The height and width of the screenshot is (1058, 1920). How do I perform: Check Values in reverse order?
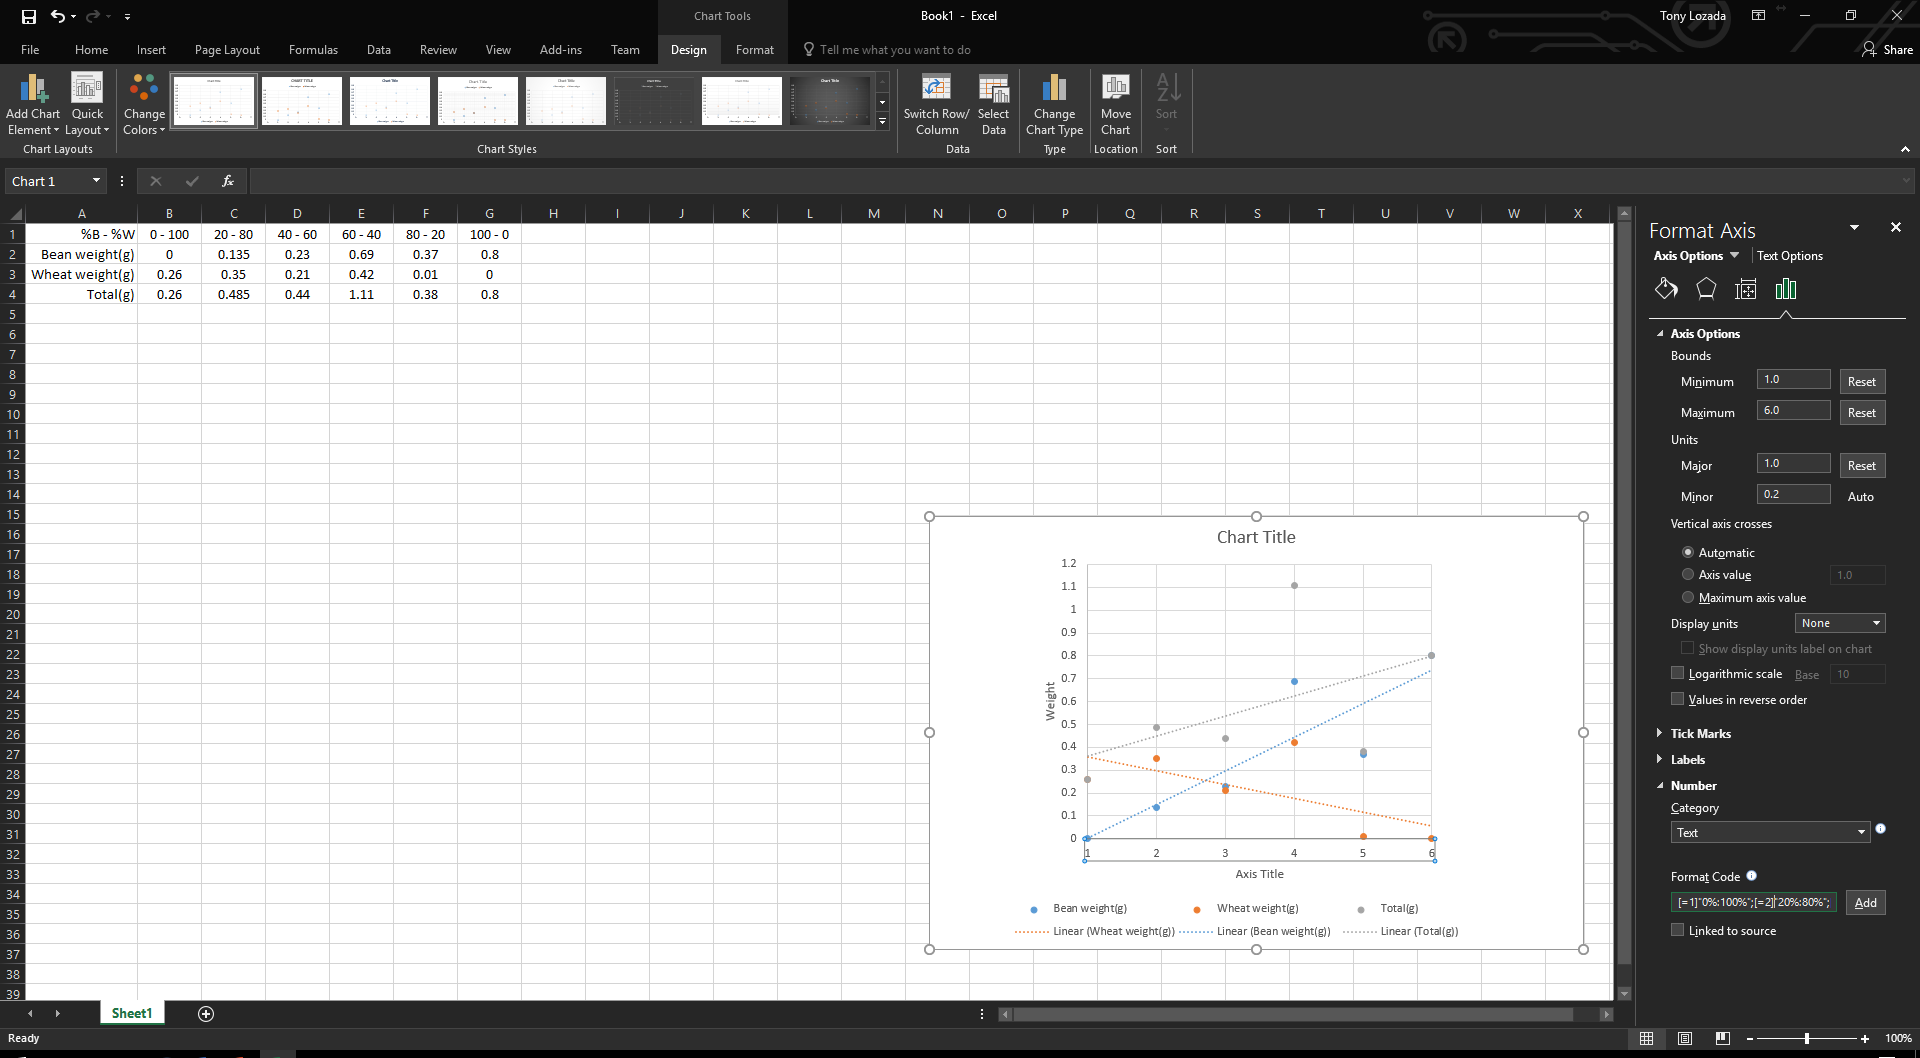1678,698
